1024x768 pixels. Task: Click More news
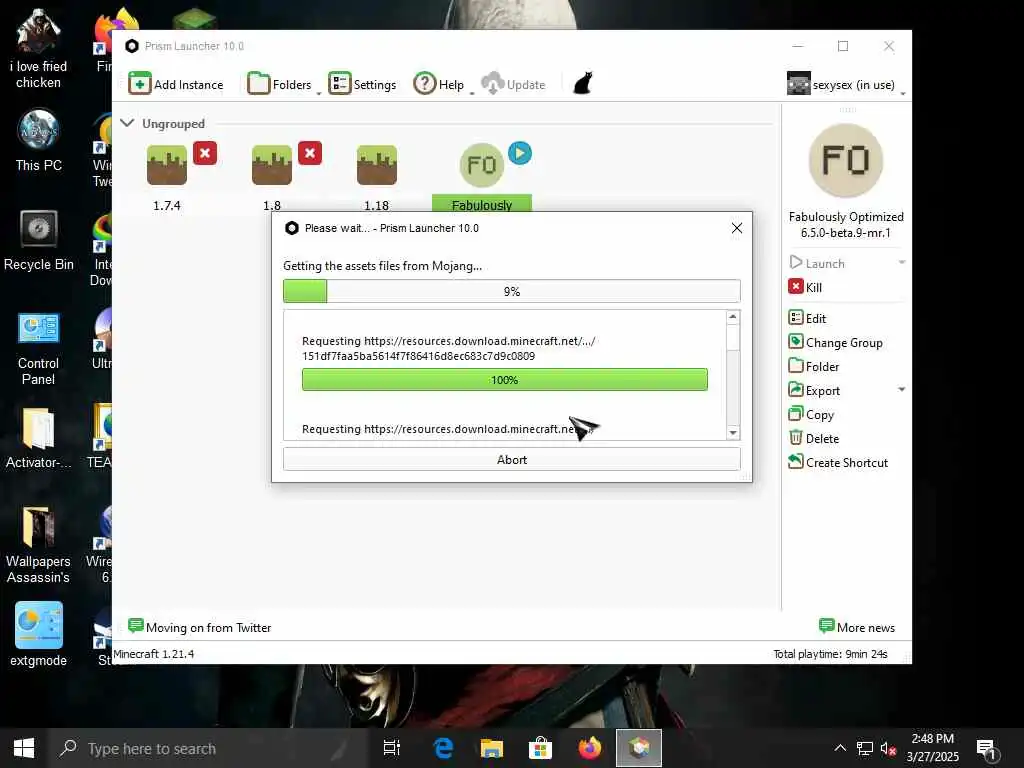tap(857, 627)
